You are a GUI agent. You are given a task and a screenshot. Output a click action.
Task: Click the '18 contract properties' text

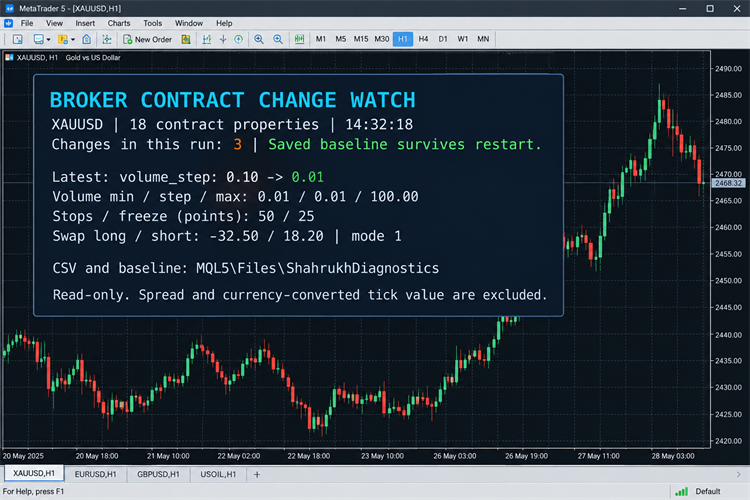click(x=224, y=124)
